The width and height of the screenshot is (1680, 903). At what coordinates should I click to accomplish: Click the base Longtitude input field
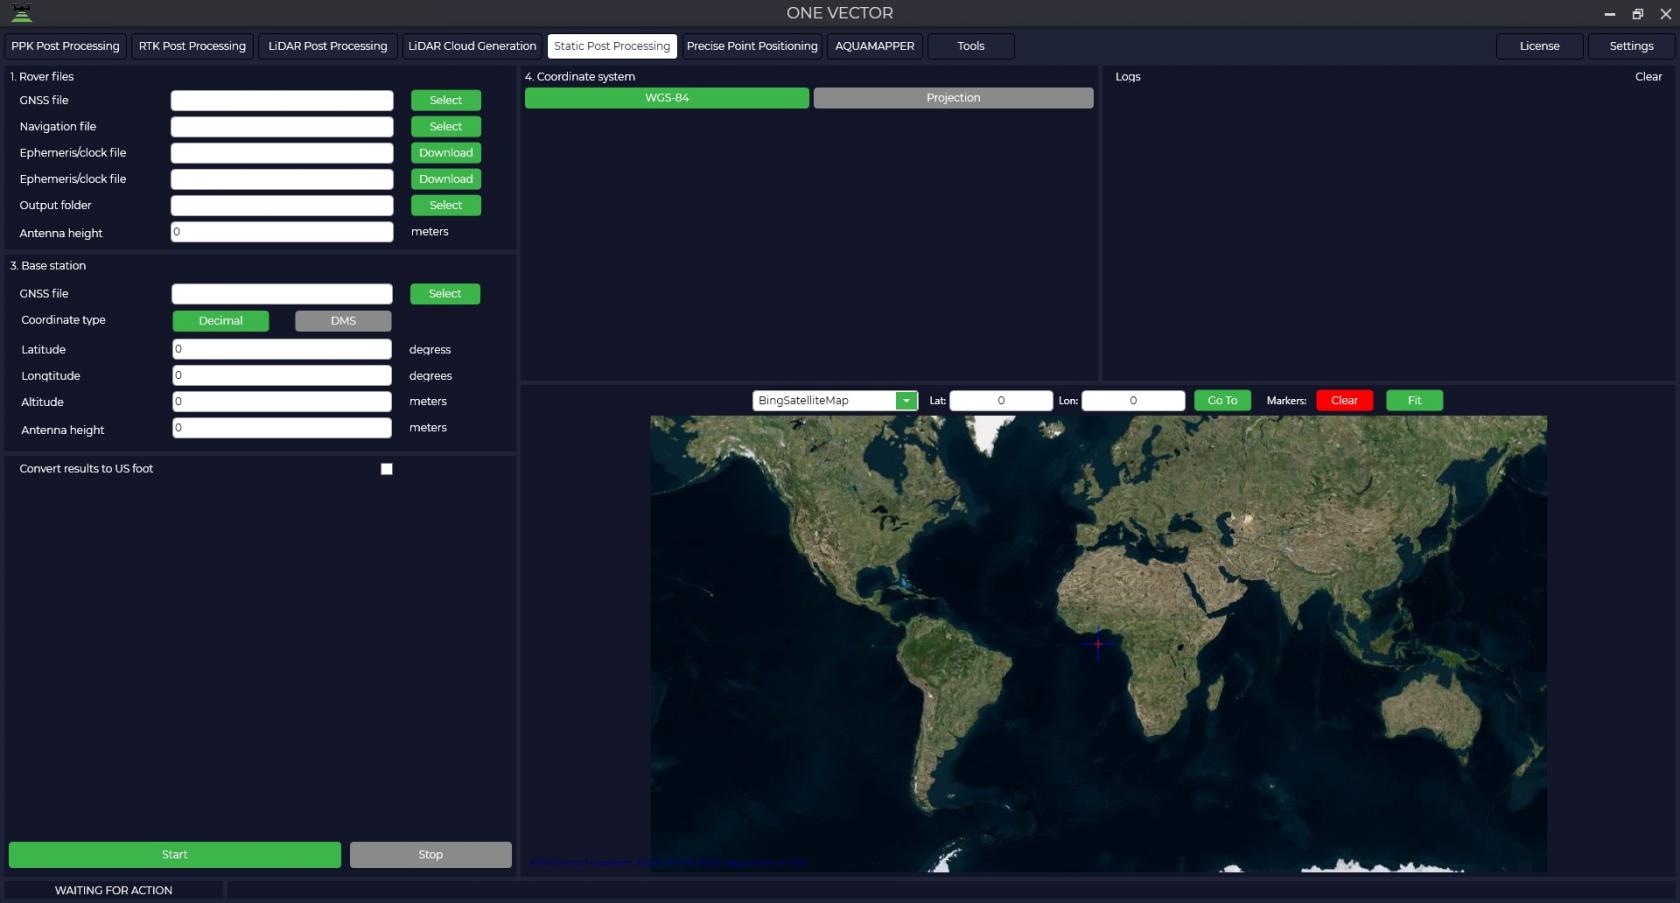282,375
